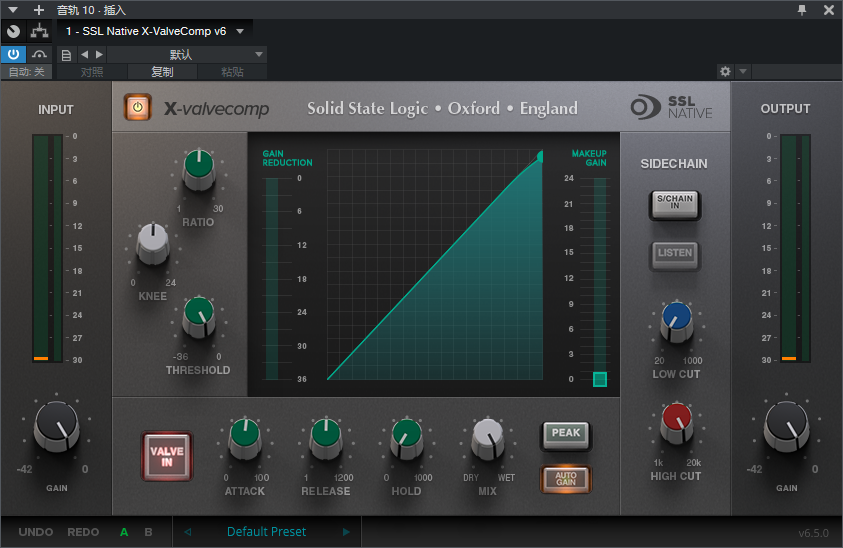Click the SSL NATIVE logo
This screenshot has width=843, height=548.
click(672, 107)
